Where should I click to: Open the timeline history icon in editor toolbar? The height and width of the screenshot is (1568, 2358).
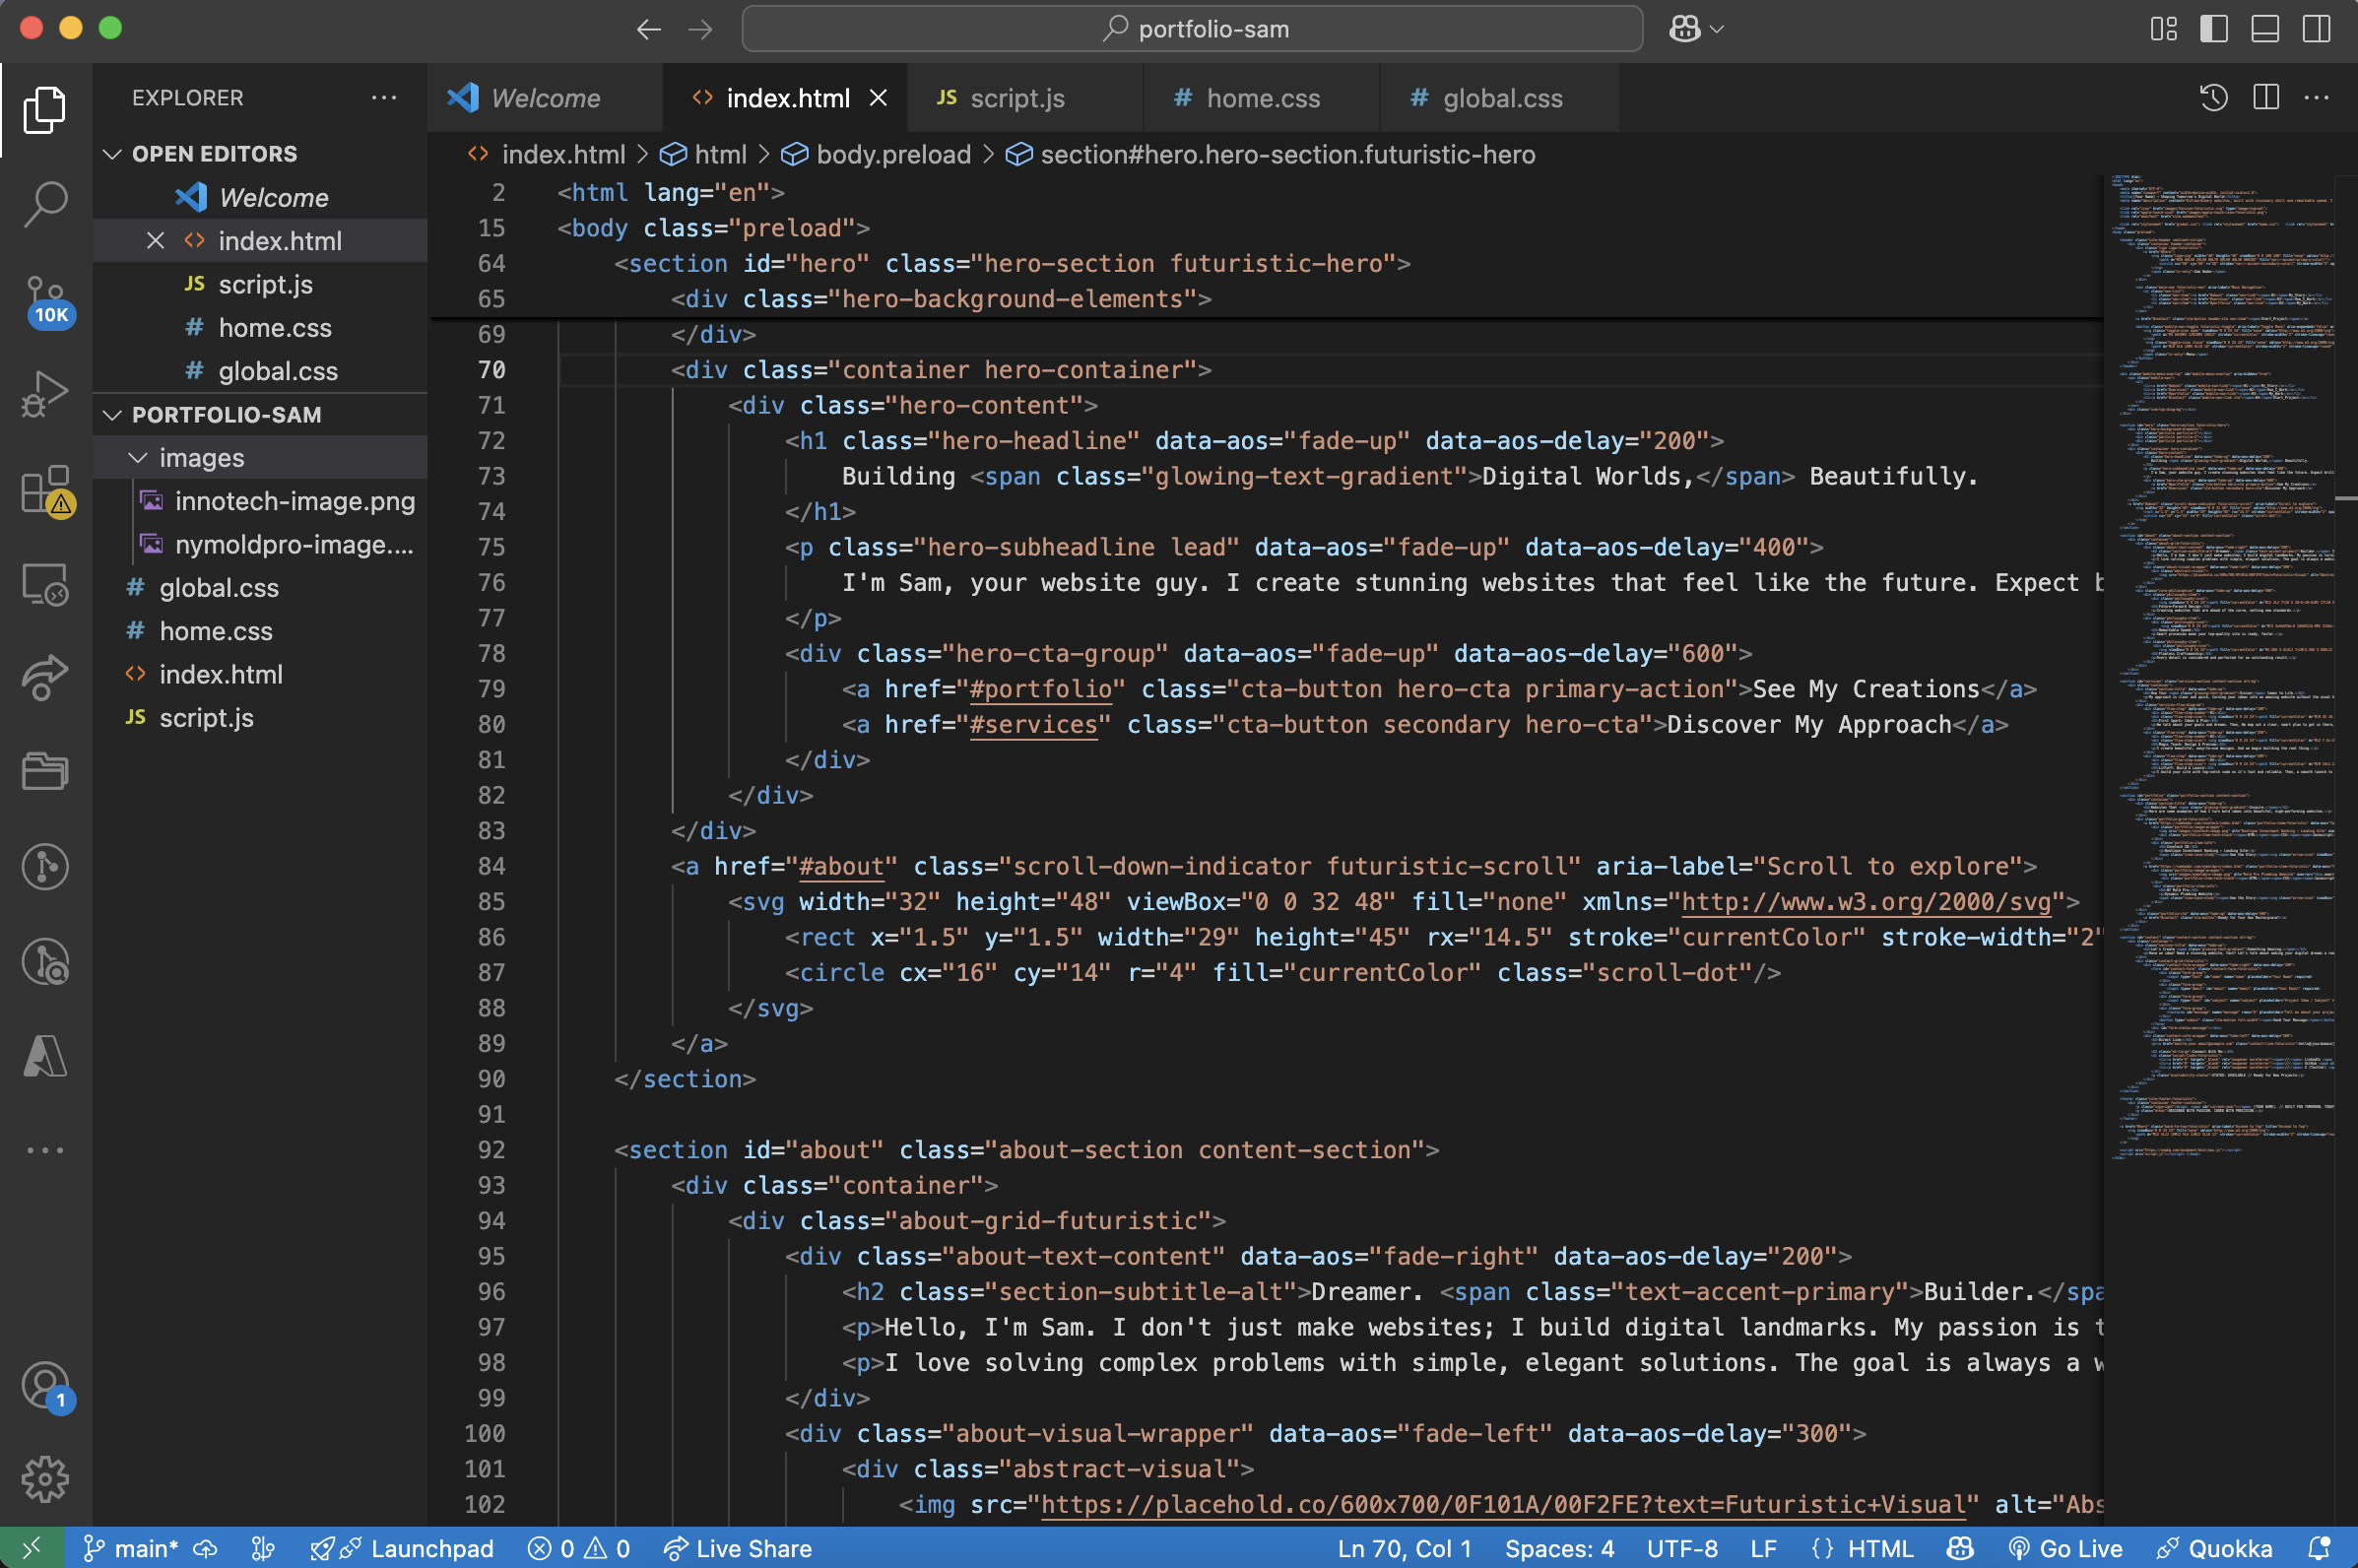pos(2214,98)
